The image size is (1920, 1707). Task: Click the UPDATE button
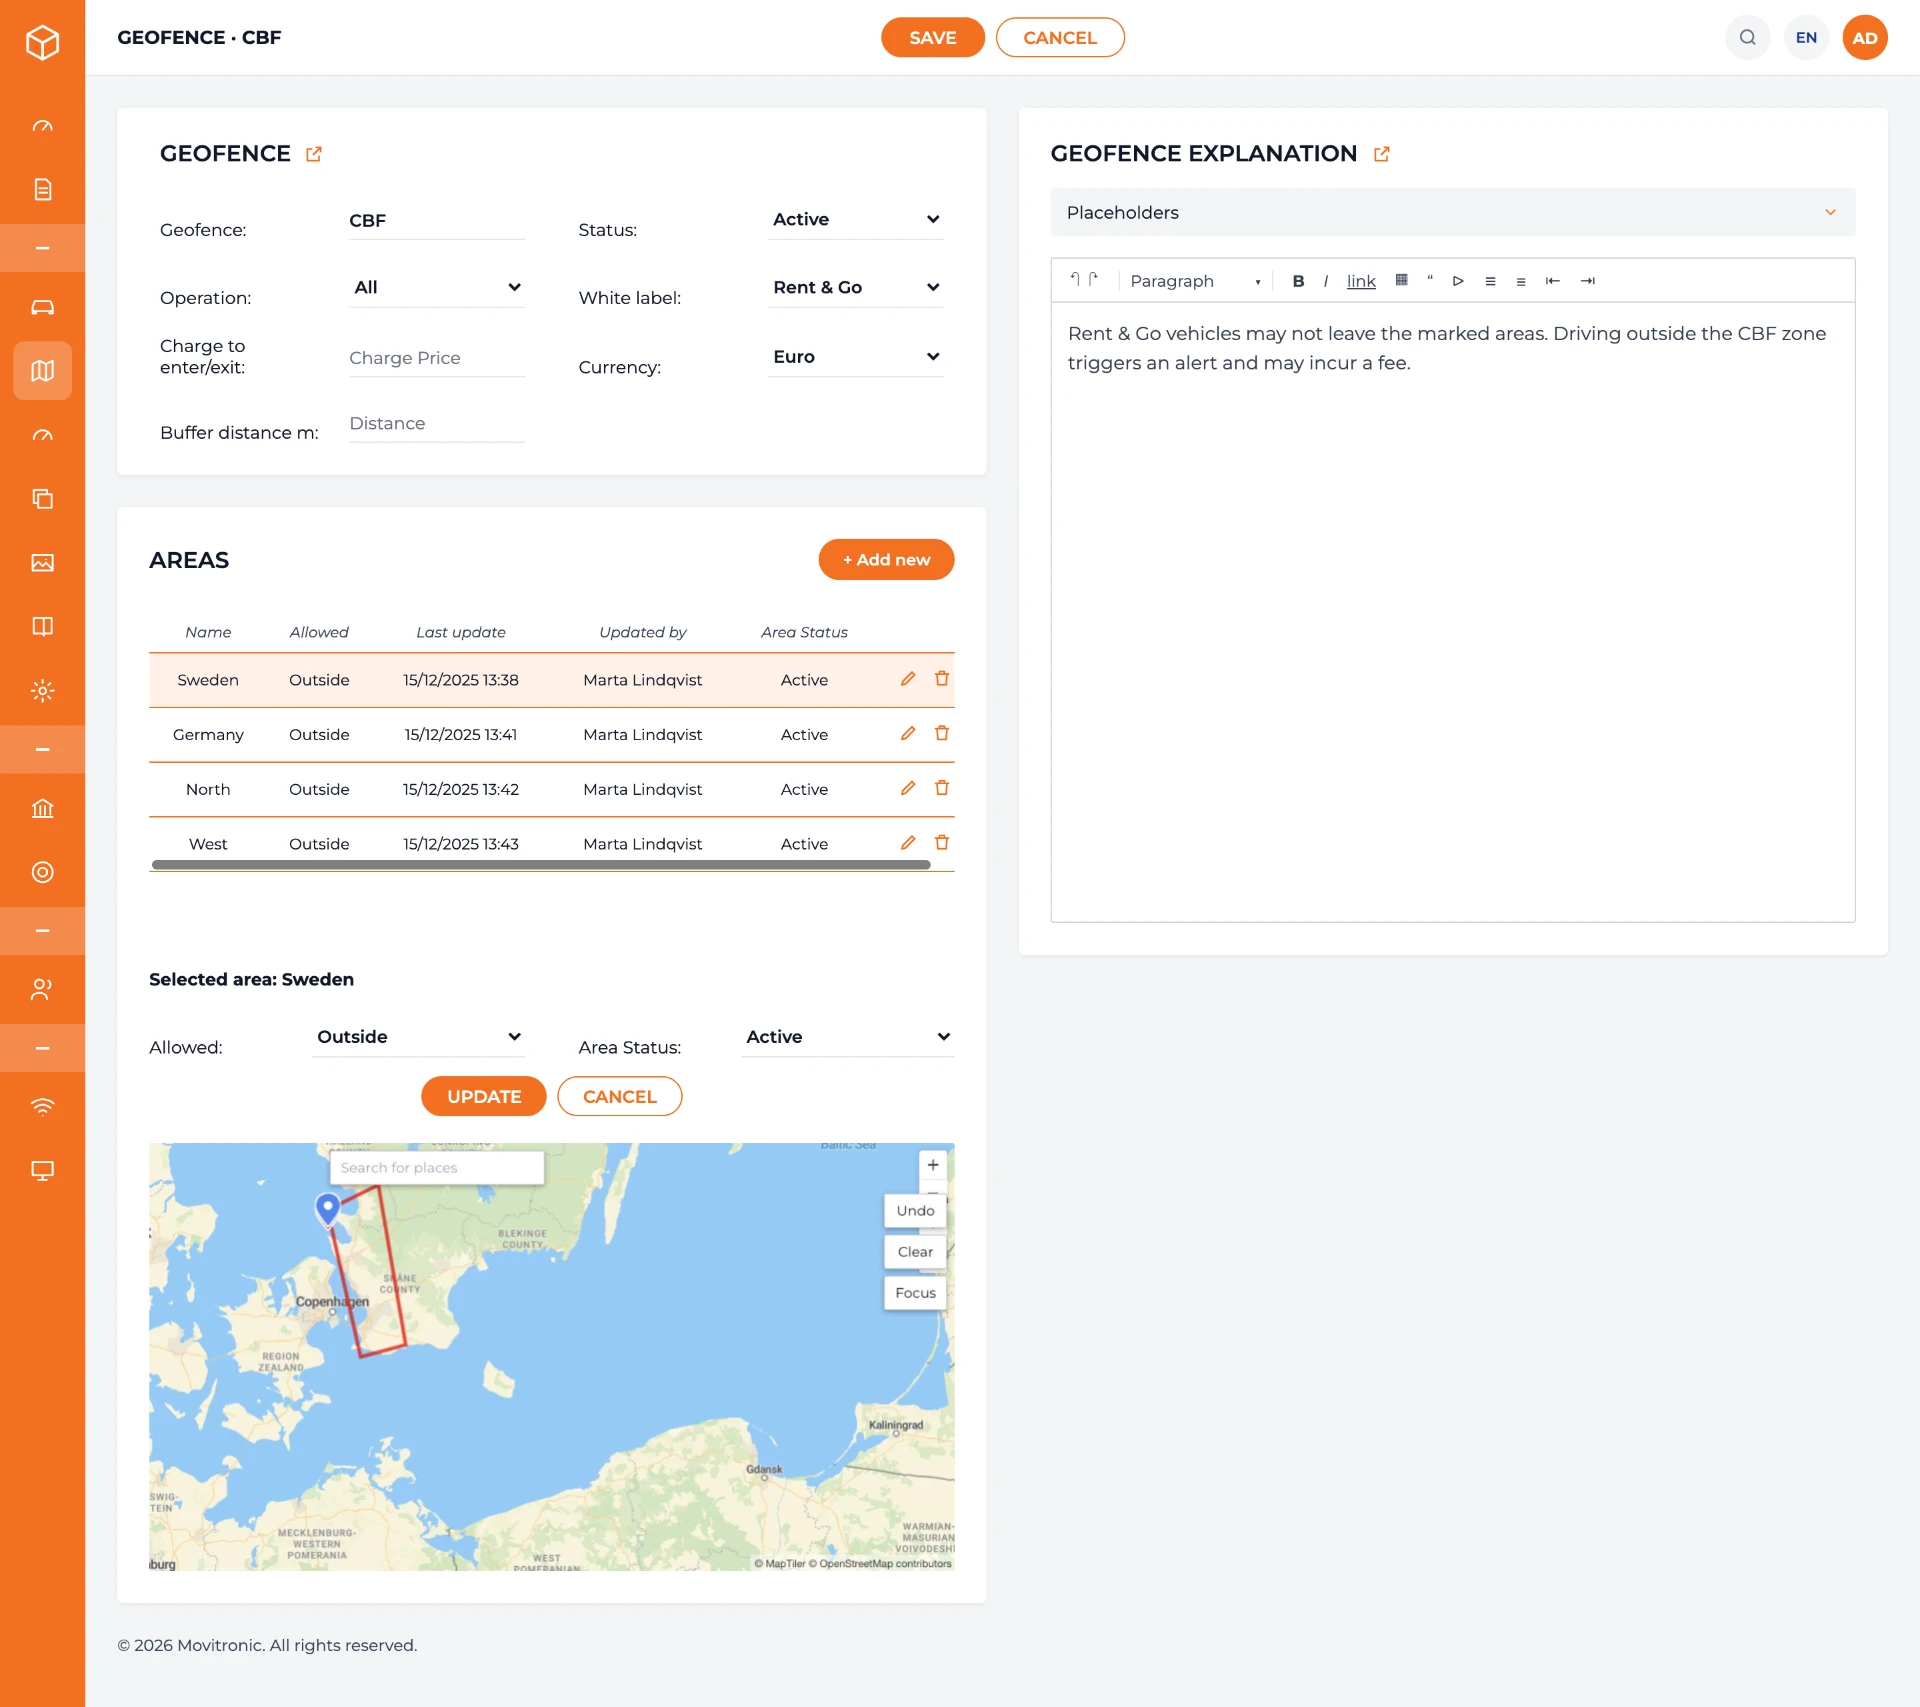pos(483,1096)
